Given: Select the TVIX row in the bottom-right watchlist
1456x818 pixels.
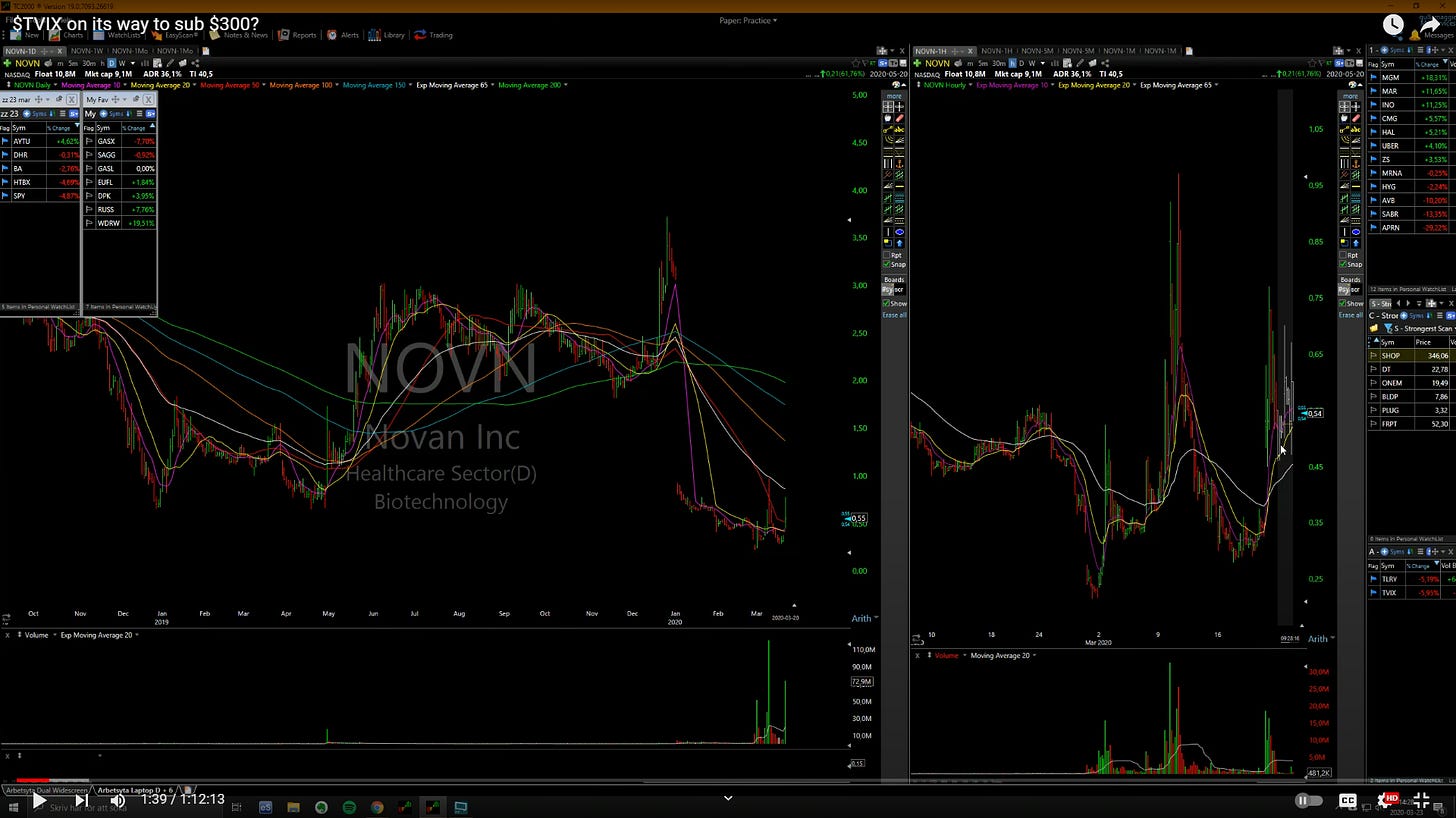Looking at the screenshot, I should click(x=1411, y=592).
